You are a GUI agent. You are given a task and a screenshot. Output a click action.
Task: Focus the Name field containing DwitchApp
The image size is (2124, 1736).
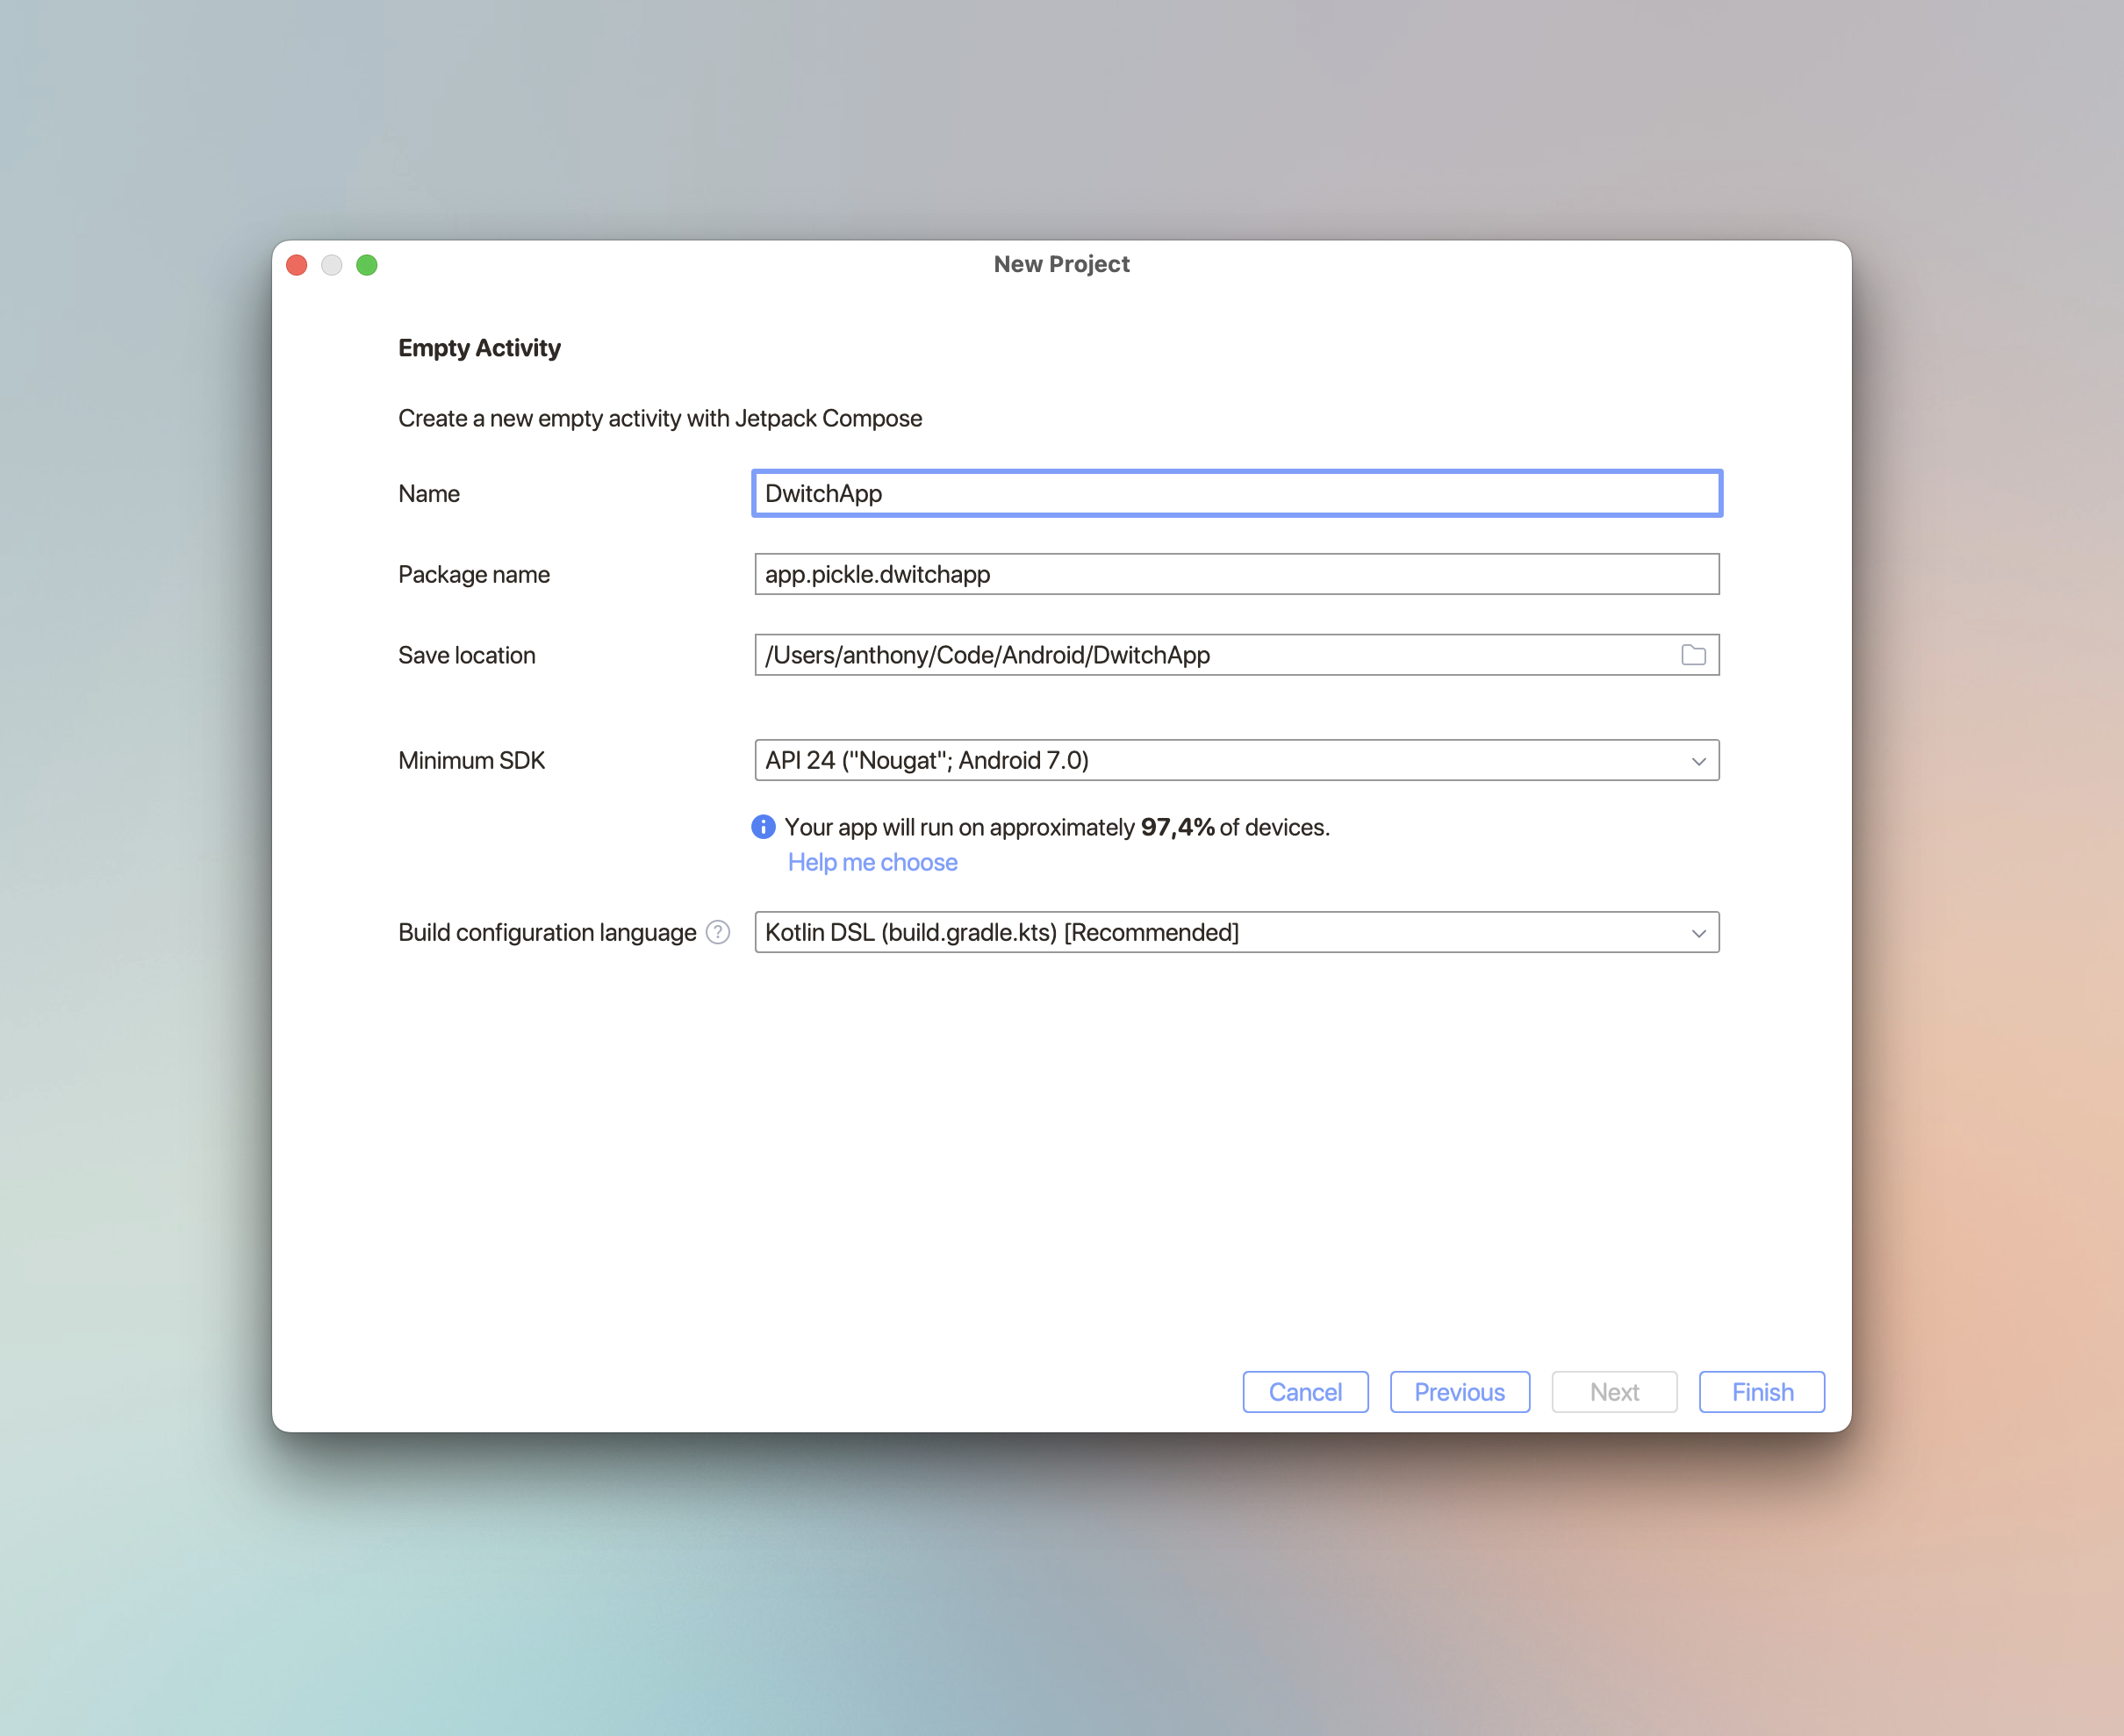(x=1236, y=493)
